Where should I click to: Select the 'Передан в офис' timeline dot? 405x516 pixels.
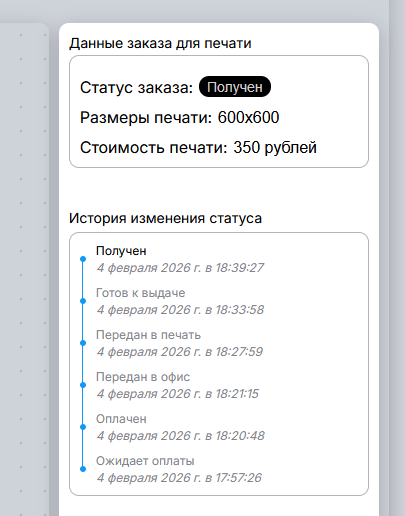[x=83, y=385]
